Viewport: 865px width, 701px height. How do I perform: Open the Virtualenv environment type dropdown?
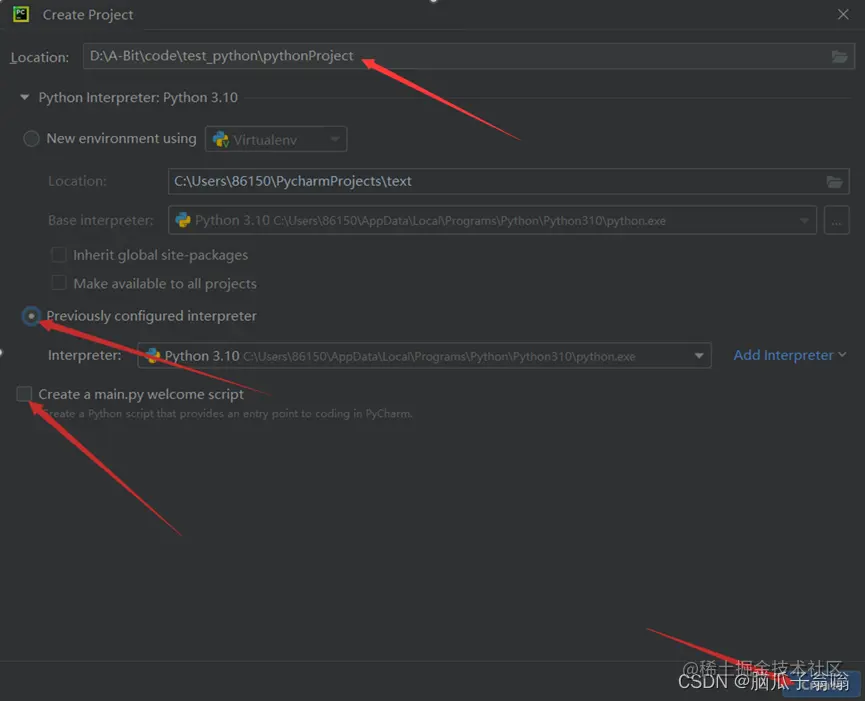pyautogui.click(x=276, y=140)
